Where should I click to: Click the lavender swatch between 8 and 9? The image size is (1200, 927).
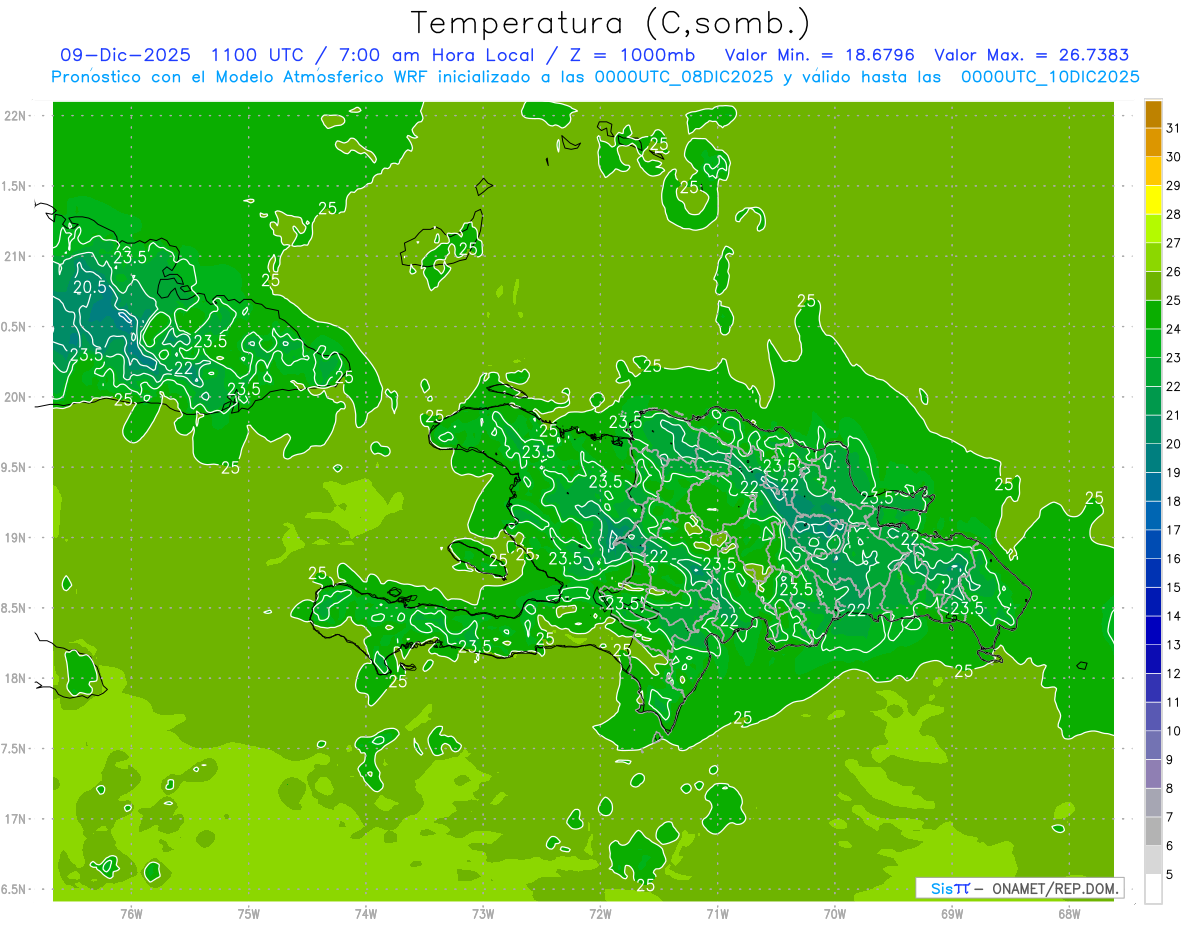pos(1153,774)
